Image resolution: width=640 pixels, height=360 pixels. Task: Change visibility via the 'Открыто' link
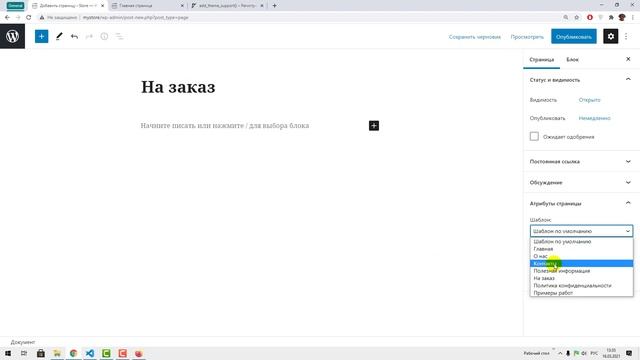[589, 100]
